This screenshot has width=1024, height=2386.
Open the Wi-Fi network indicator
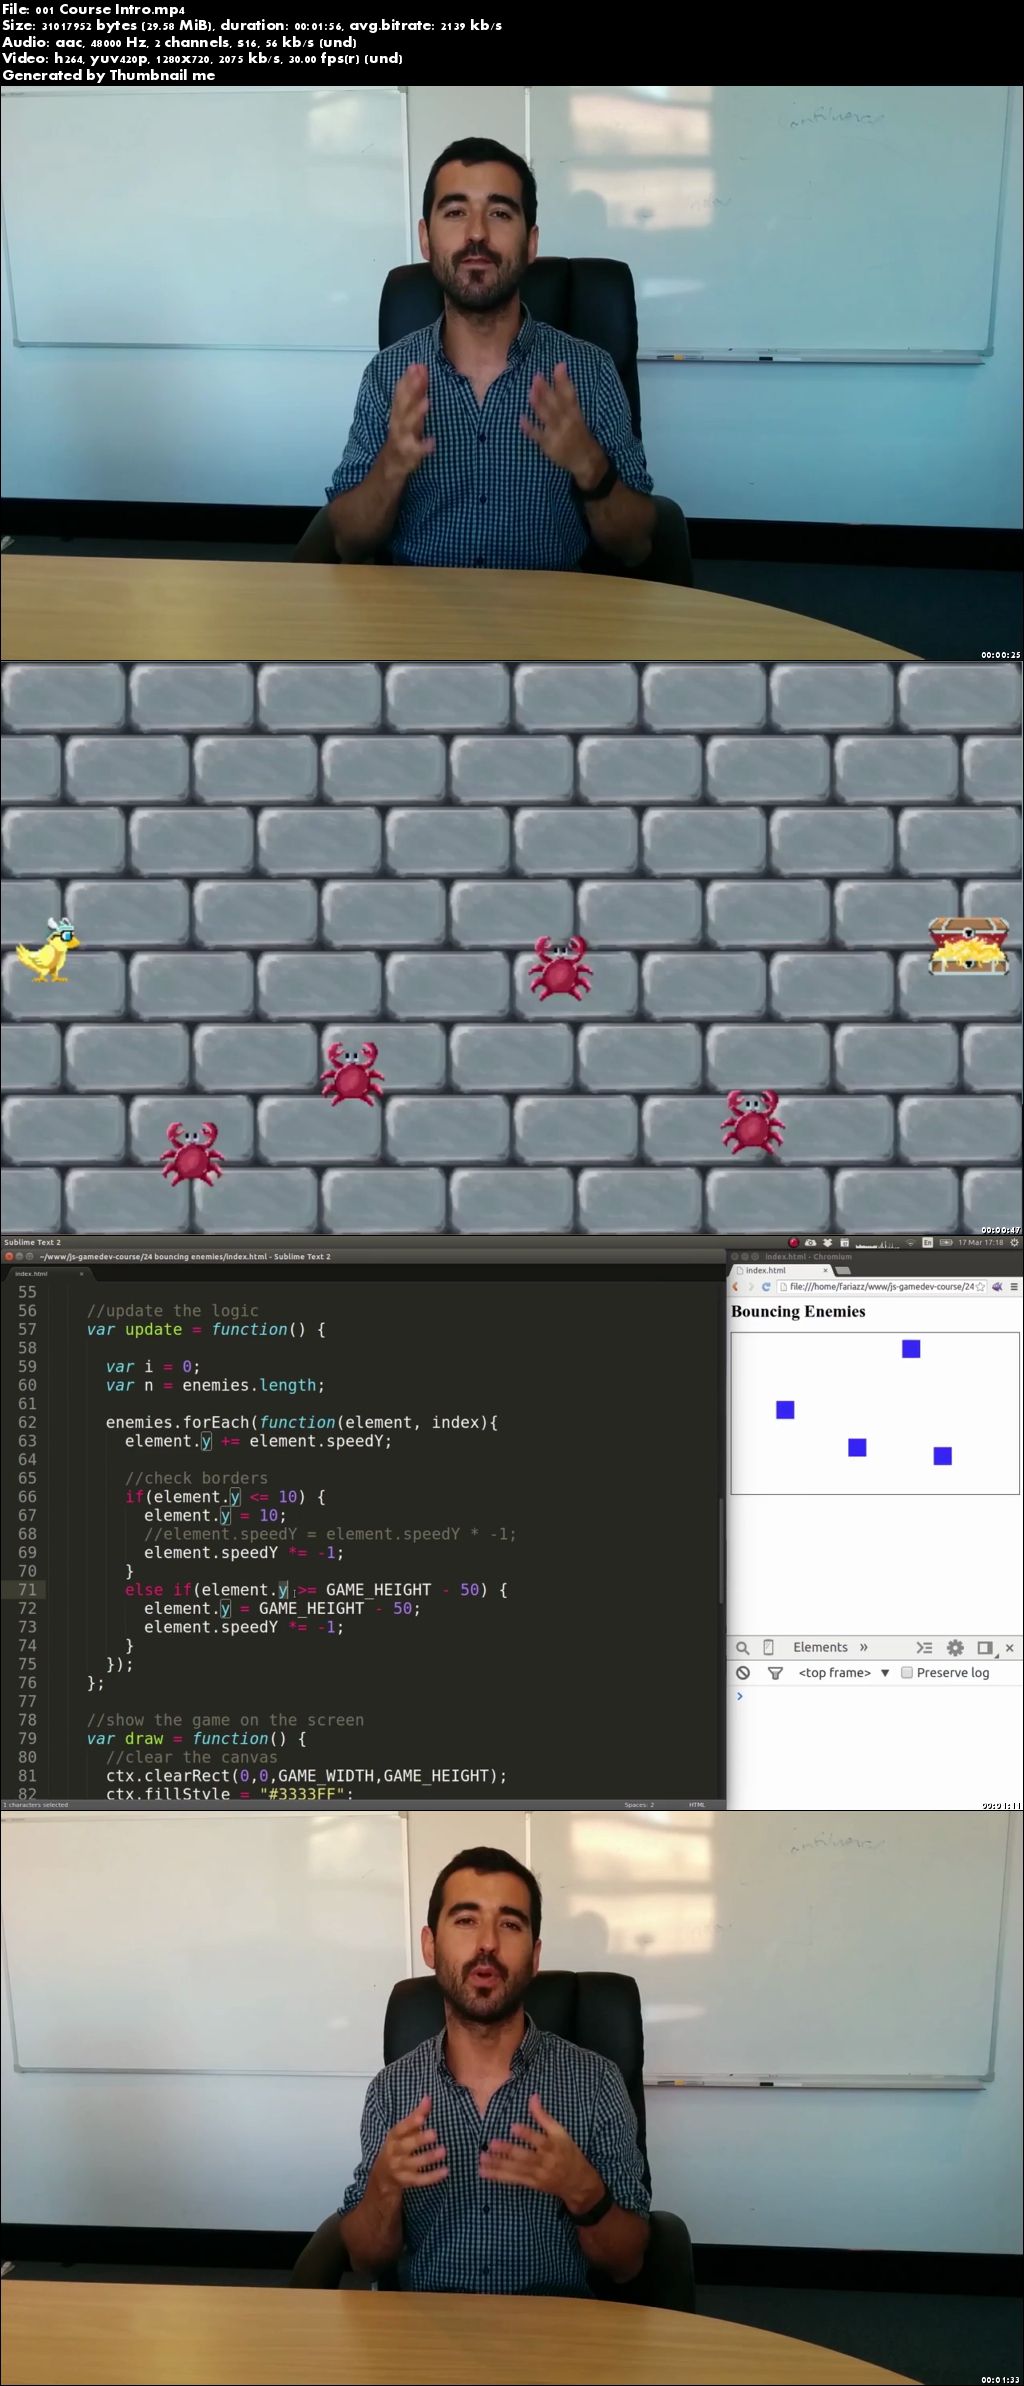[910, 1243]
